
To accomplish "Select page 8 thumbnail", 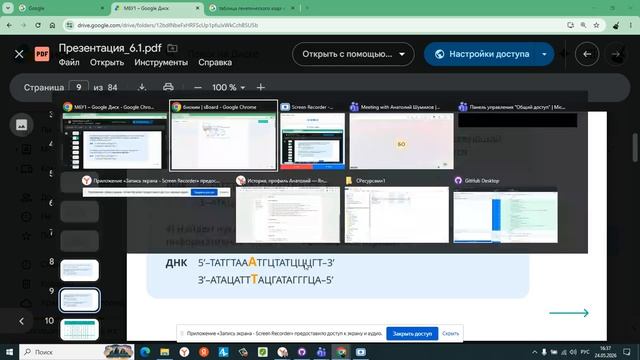I will point(80,270).
